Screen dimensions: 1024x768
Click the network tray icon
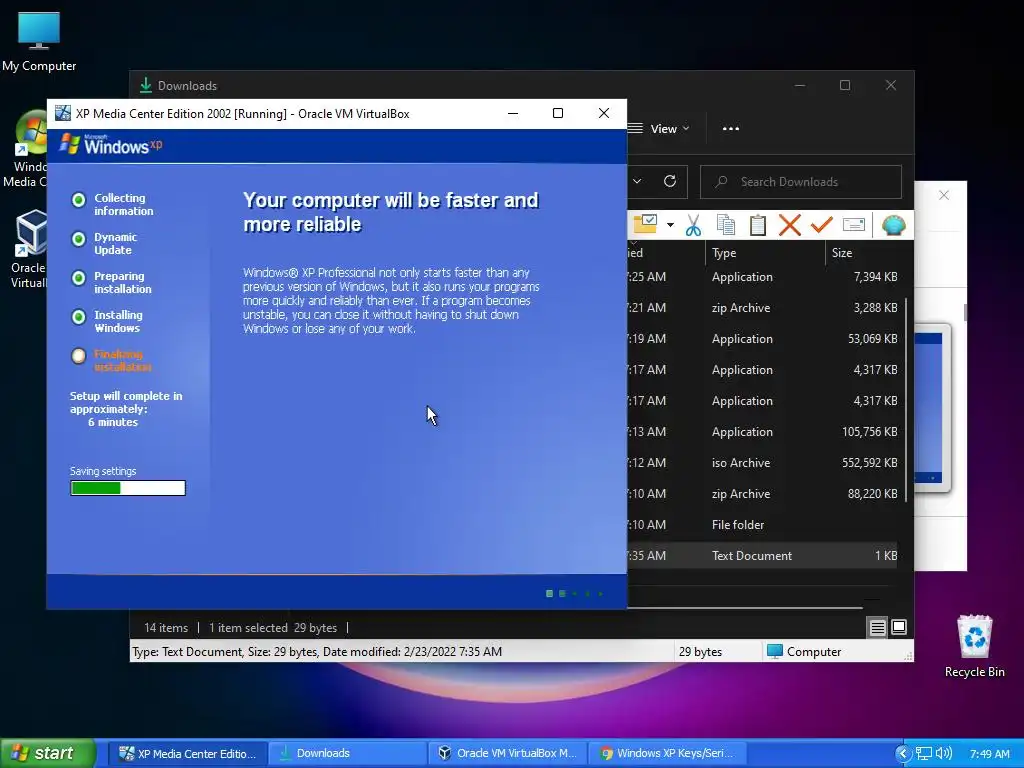(923, 754)
